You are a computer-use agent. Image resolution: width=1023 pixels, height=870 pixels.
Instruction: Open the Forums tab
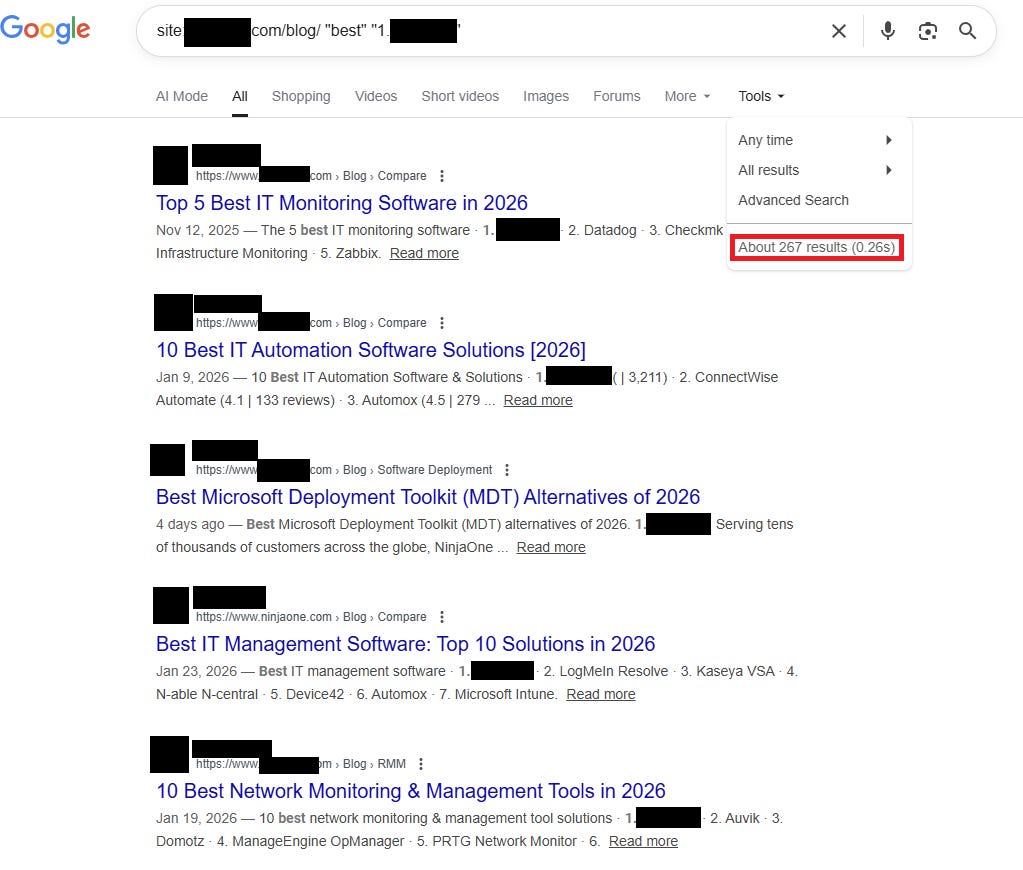pyautogui.click(x=617, y=97)
